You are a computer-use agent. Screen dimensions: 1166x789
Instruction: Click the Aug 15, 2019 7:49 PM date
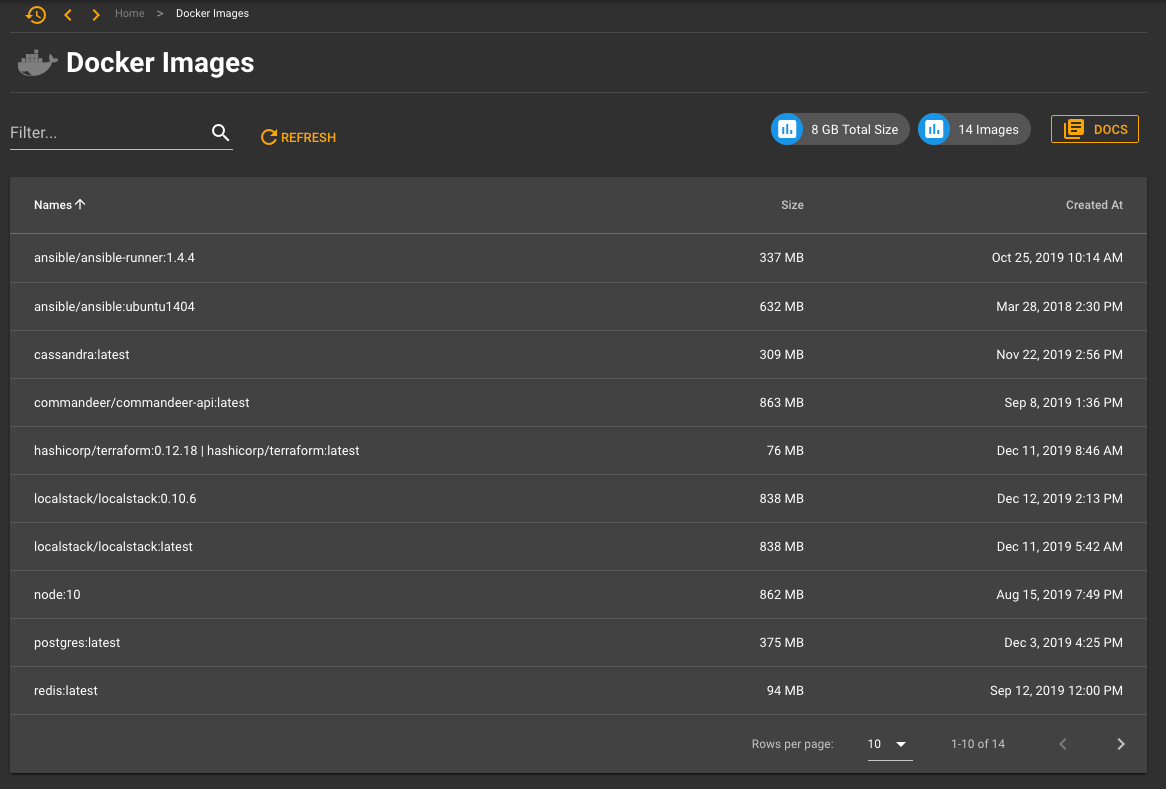(1060, 595)
